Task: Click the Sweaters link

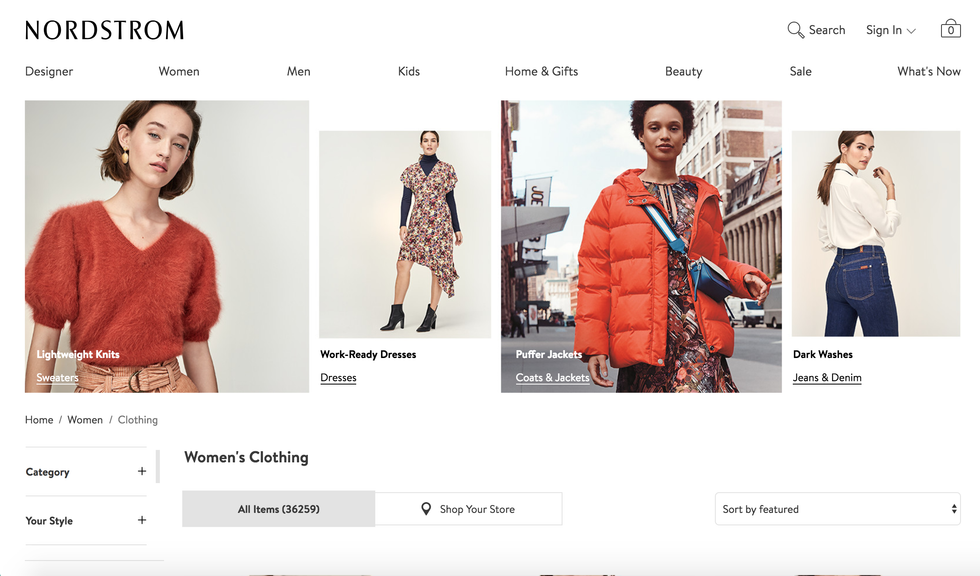Action: tap(57, 378)
